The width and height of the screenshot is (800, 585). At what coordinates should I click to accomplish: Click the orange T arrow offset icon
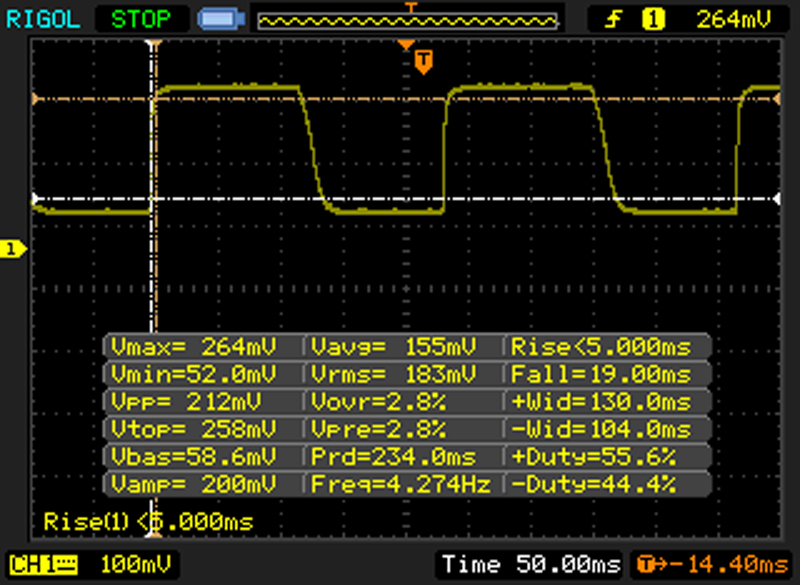652,565
